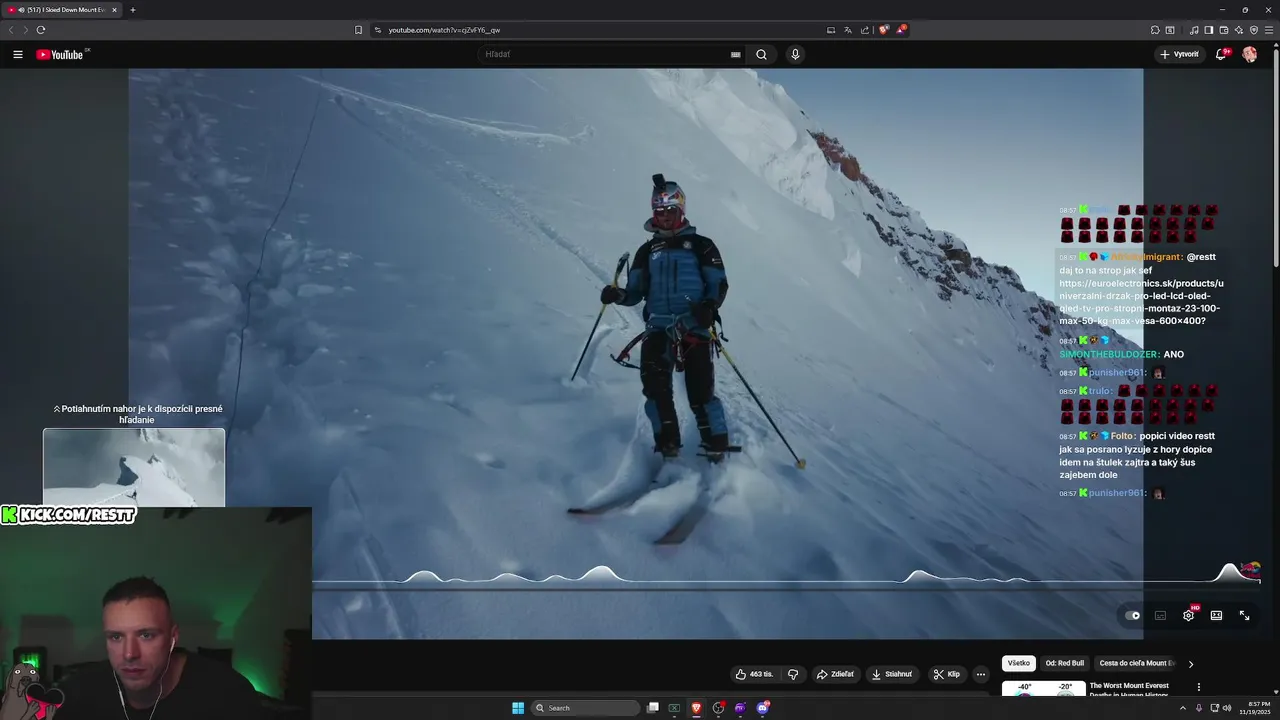The image size is (1280, 720).
Task: Click the Klip scissors button
Action: coord(946,674)
